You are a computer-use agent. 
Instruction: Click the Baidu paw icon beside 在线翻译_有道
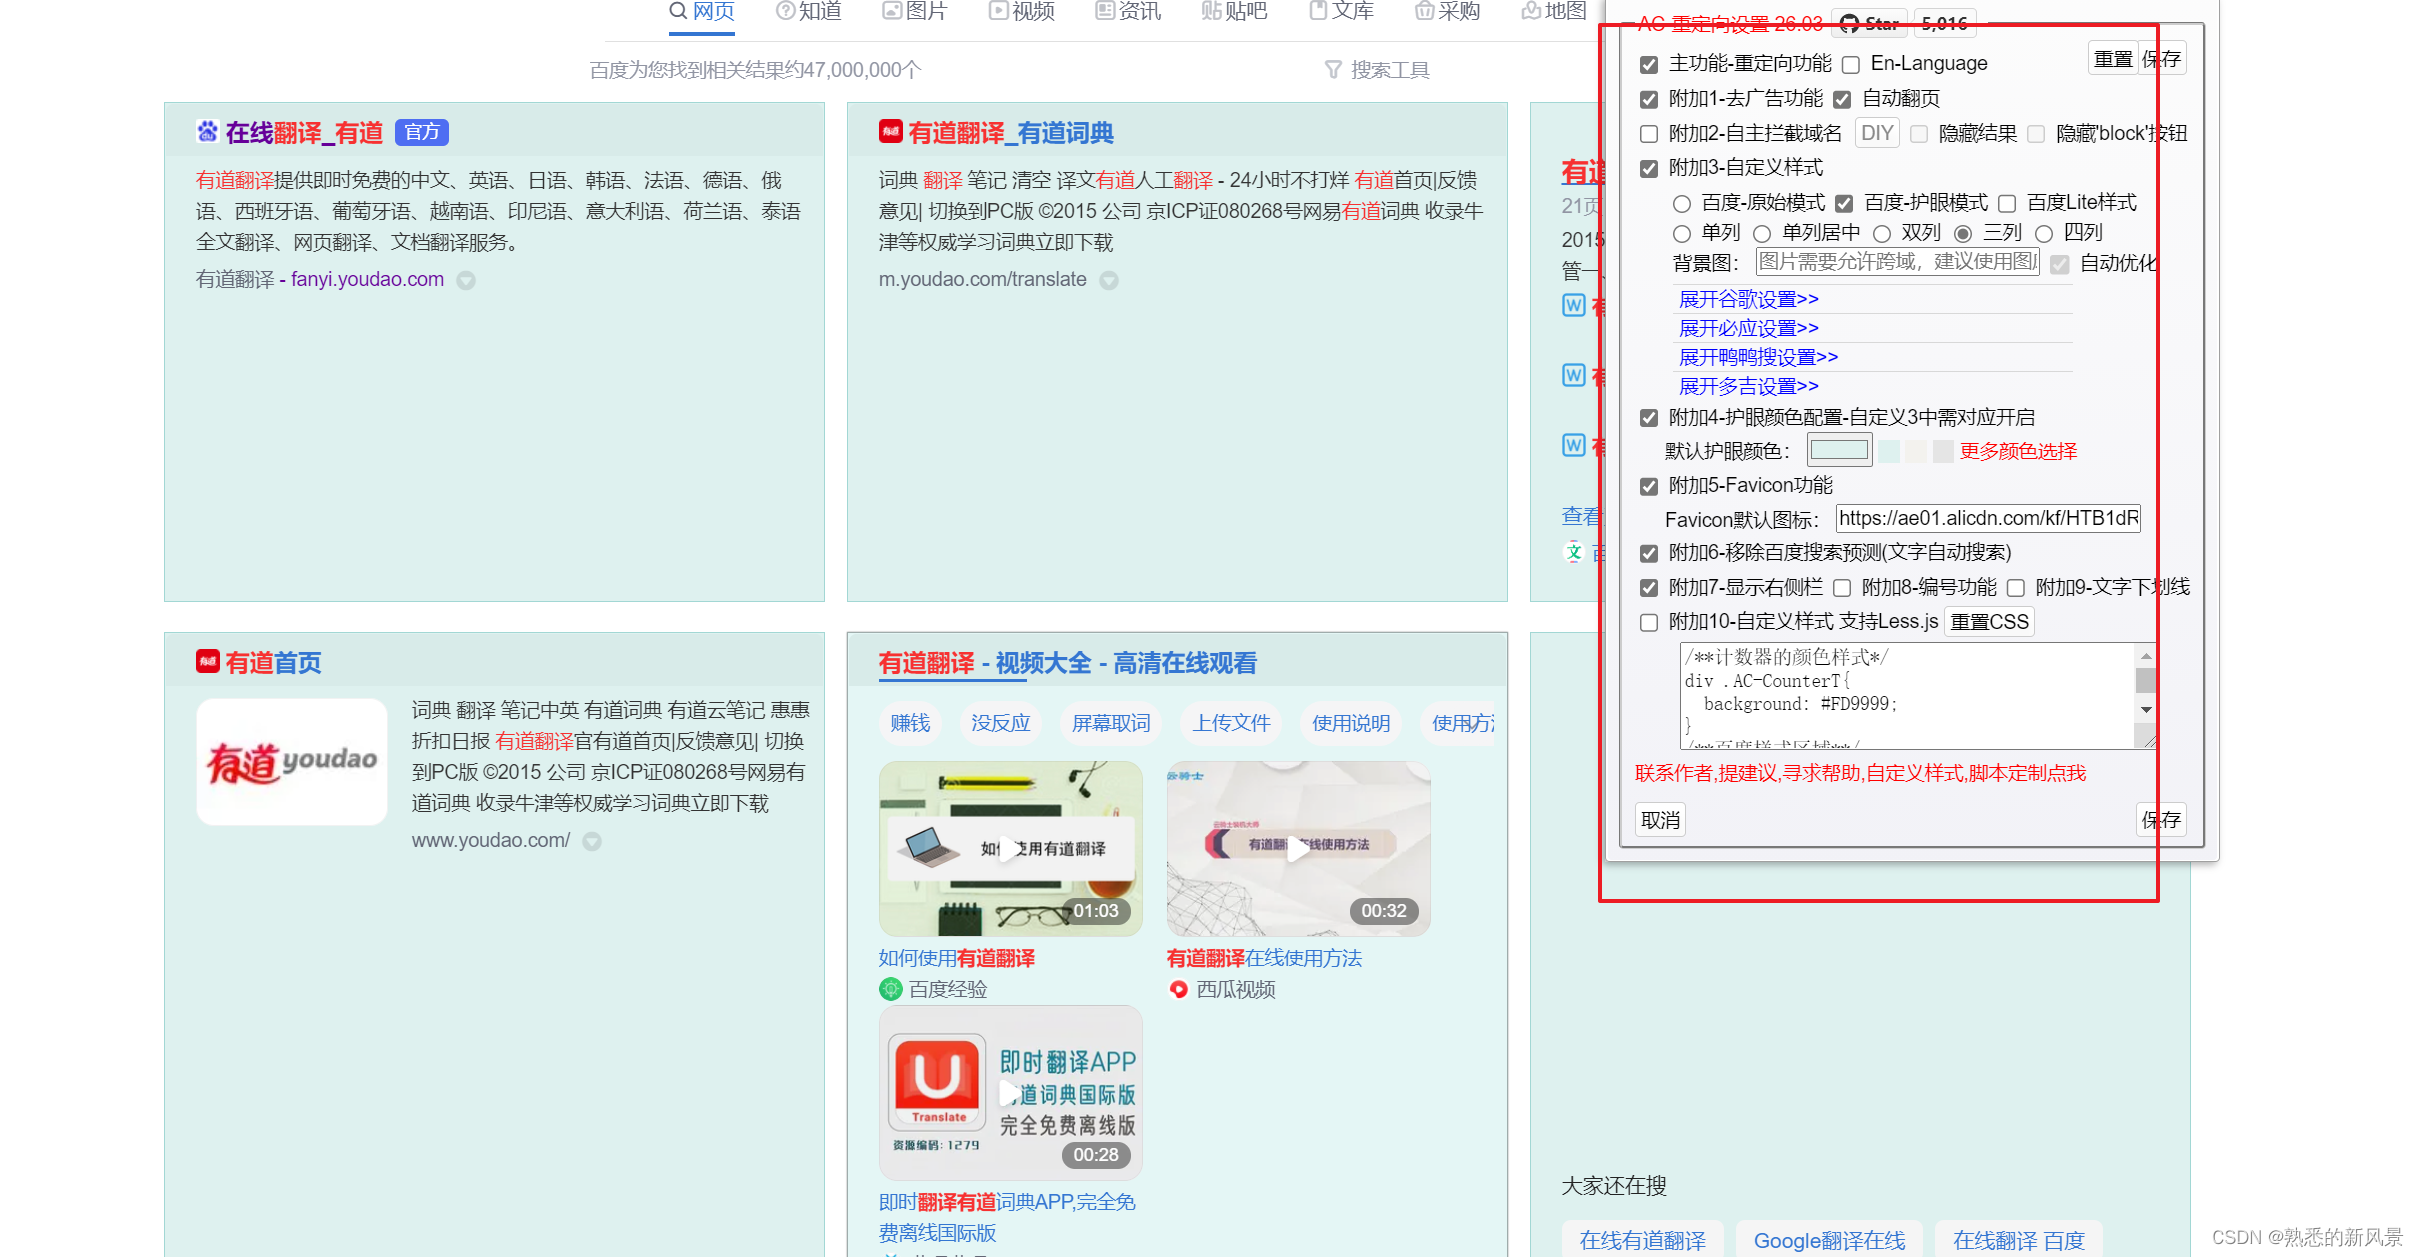(207, 132)
